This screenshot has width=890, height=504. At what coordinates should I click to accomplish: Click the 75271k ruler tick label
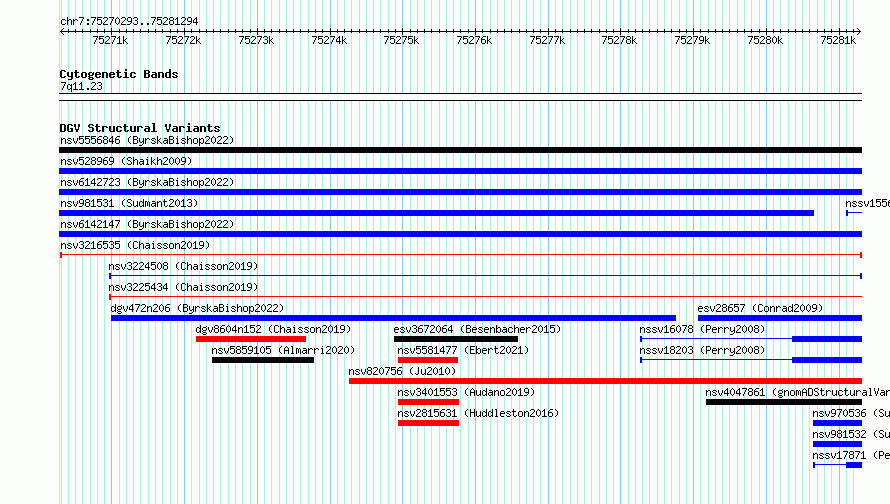pyautogui.click(x=110, y=40)
